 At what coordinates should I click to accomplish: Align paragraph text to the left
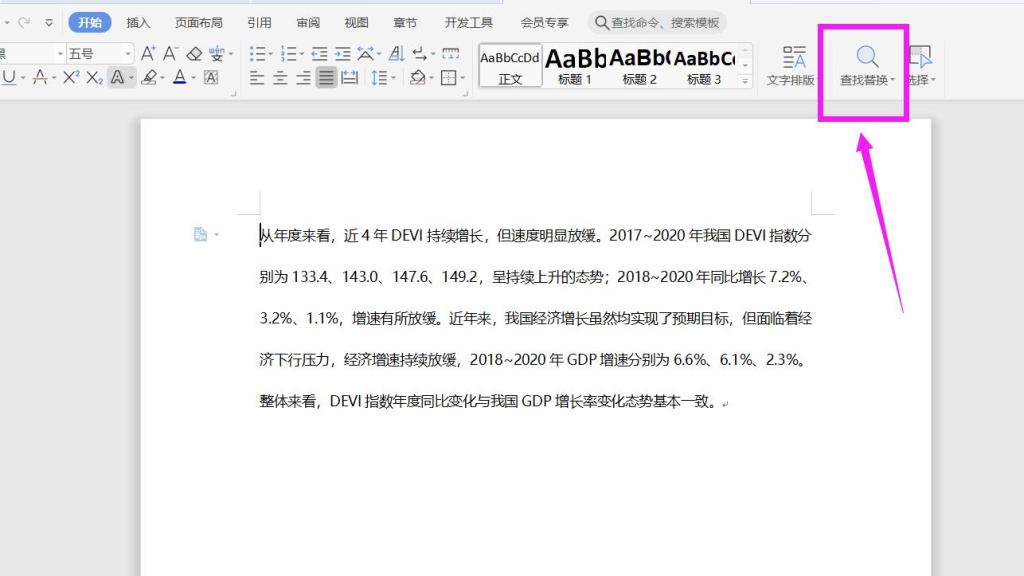click(257, 78)
